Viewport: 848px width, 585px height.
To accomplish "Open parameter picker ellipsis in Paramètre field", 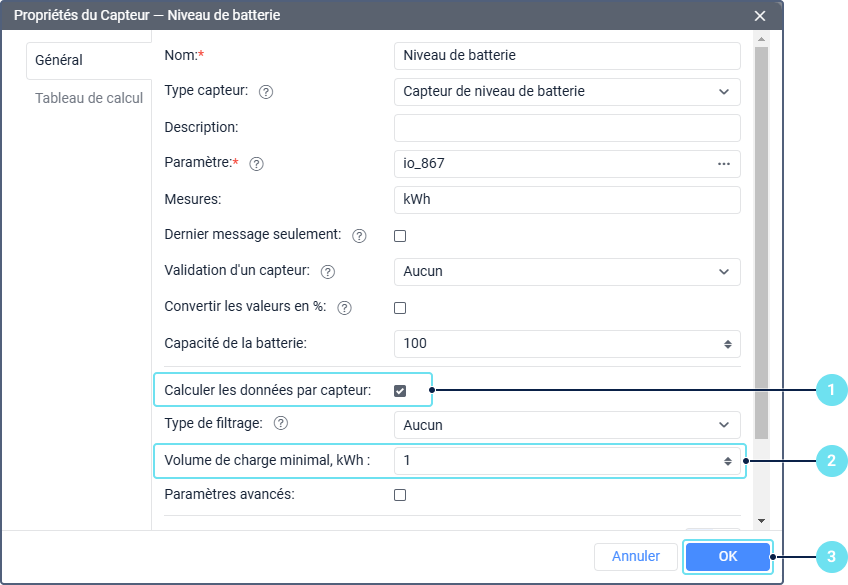I will pos(724,164).
